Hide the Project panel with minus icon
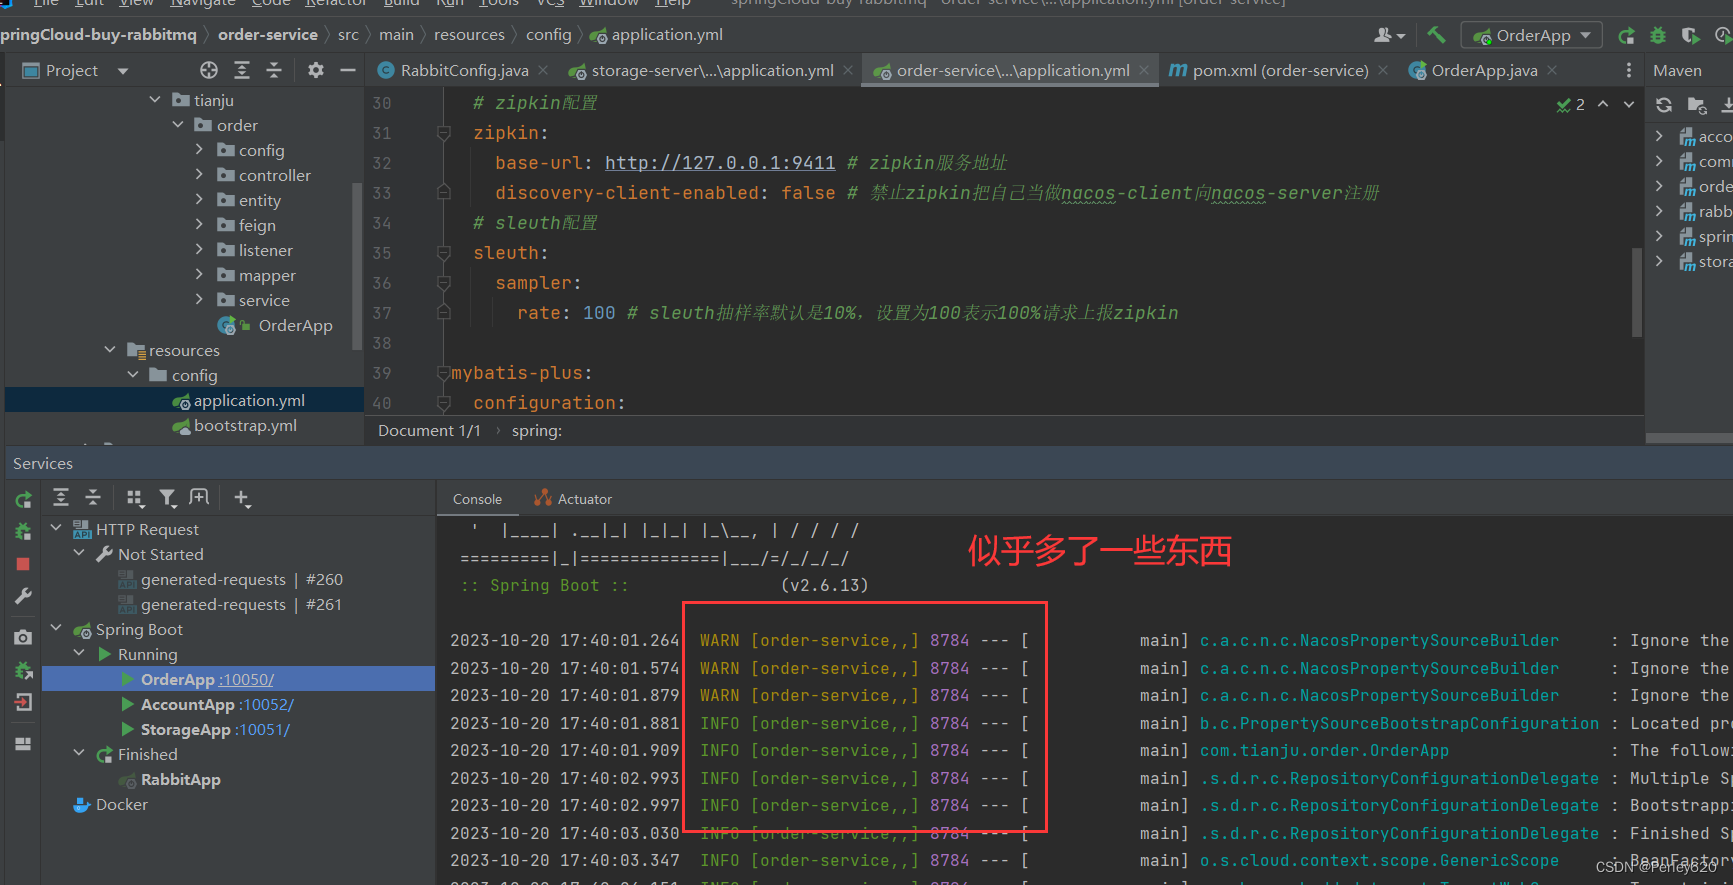1733x885 pixels. point(348,70)
